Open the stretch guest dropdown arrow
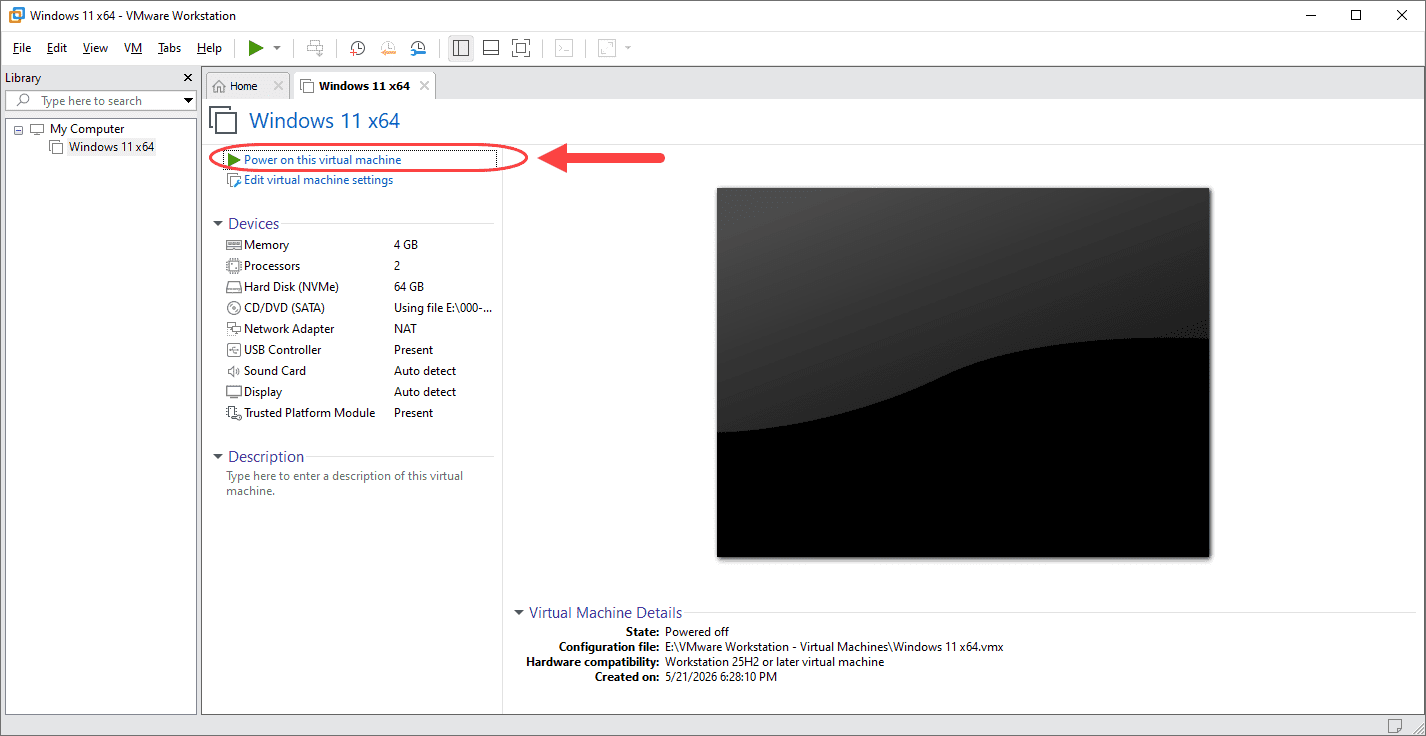Viewport: 1426px width, 736px height. 628,48
